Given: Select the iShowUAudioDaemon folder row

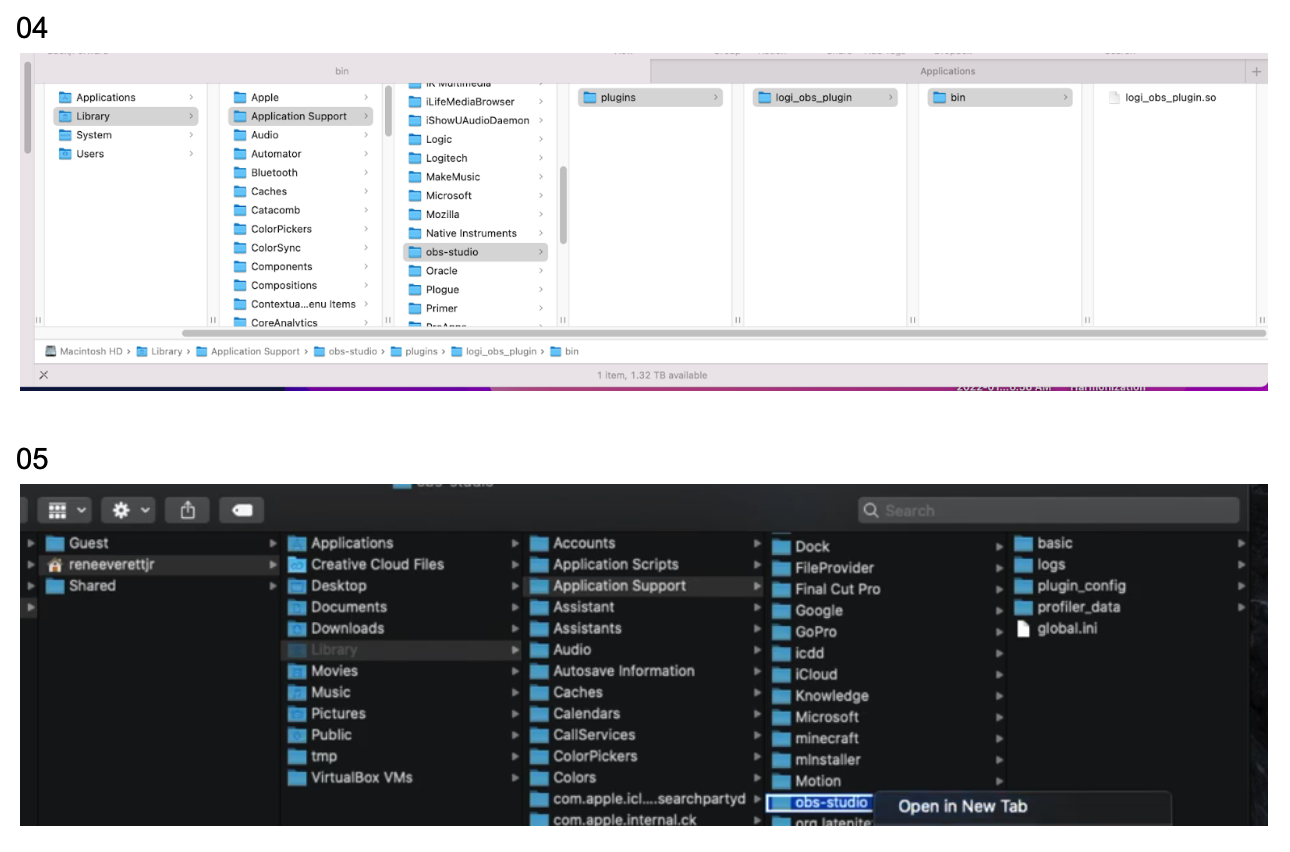Looking at the screenshot, I should tap(475, 120).
